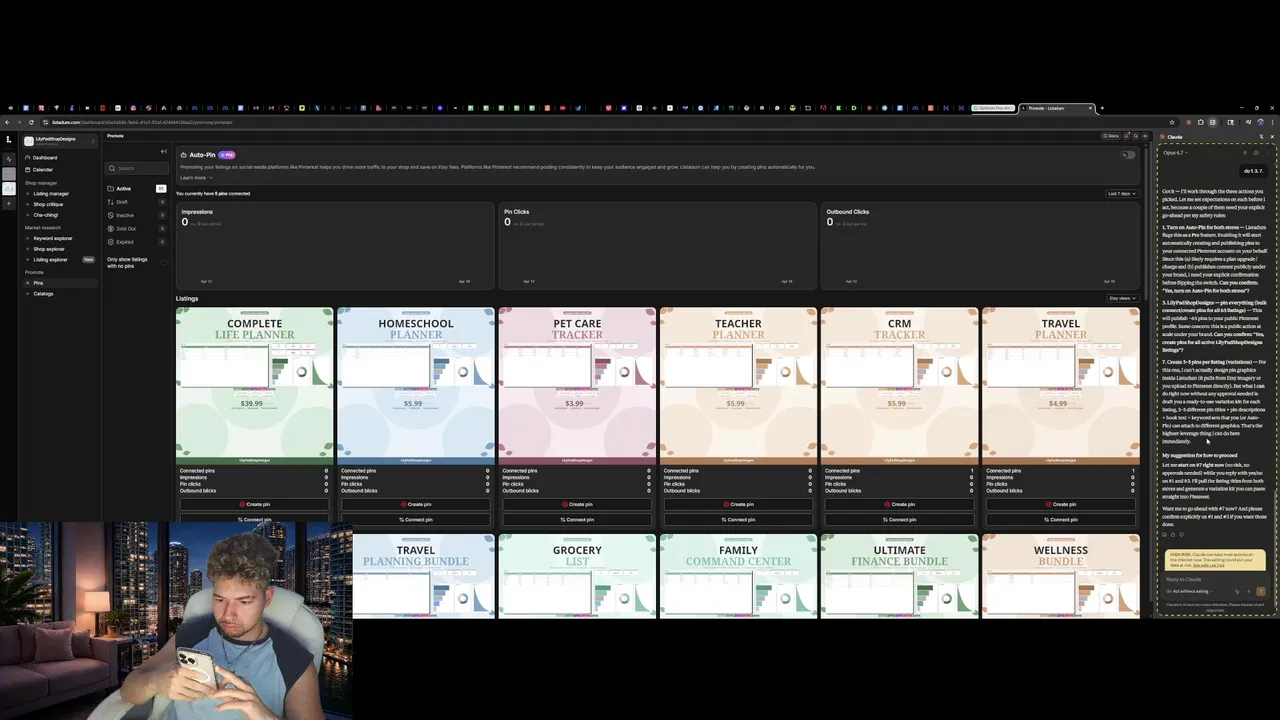1280x720 pixels.
Task: Close the Claude side panel
Action: click(x=1272, y=136)
